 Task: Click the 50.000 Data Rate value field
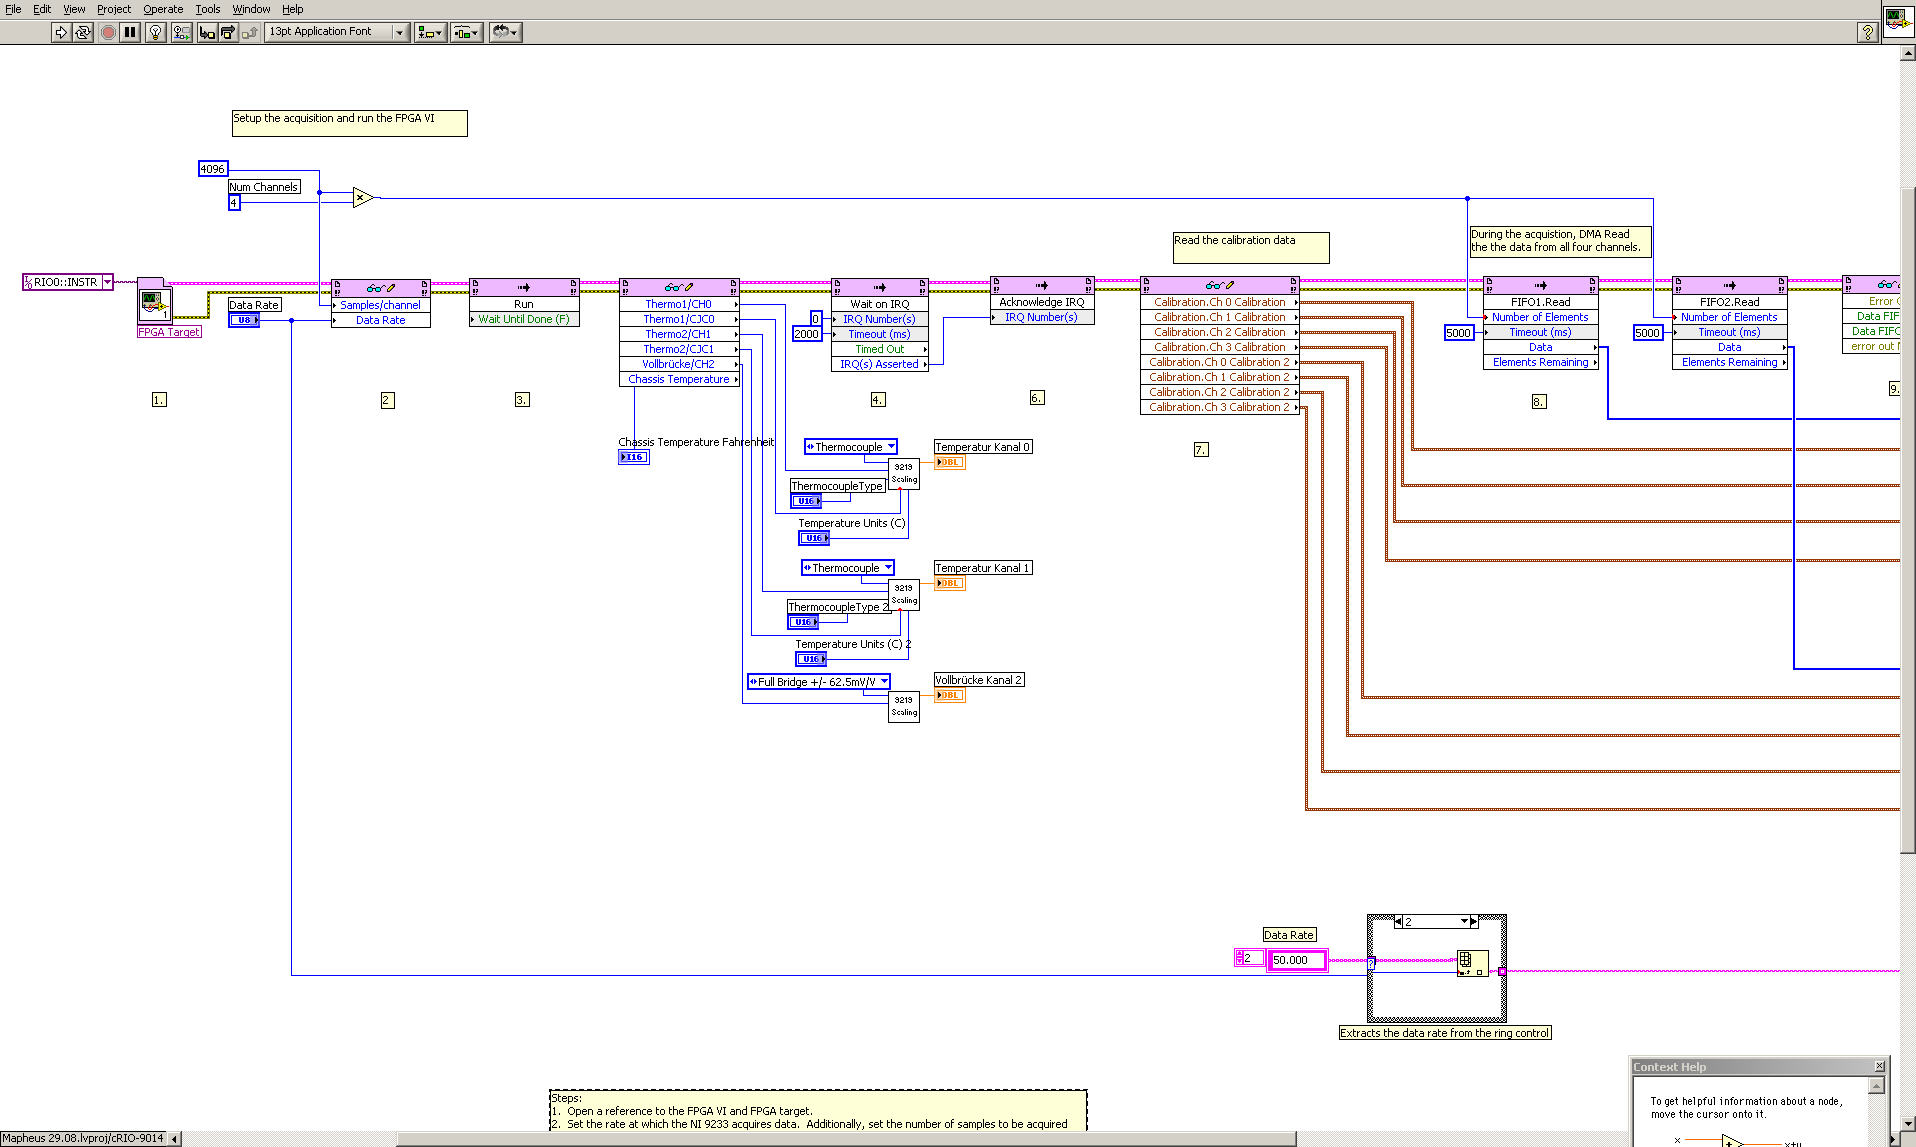click(x=1296, y=960)
